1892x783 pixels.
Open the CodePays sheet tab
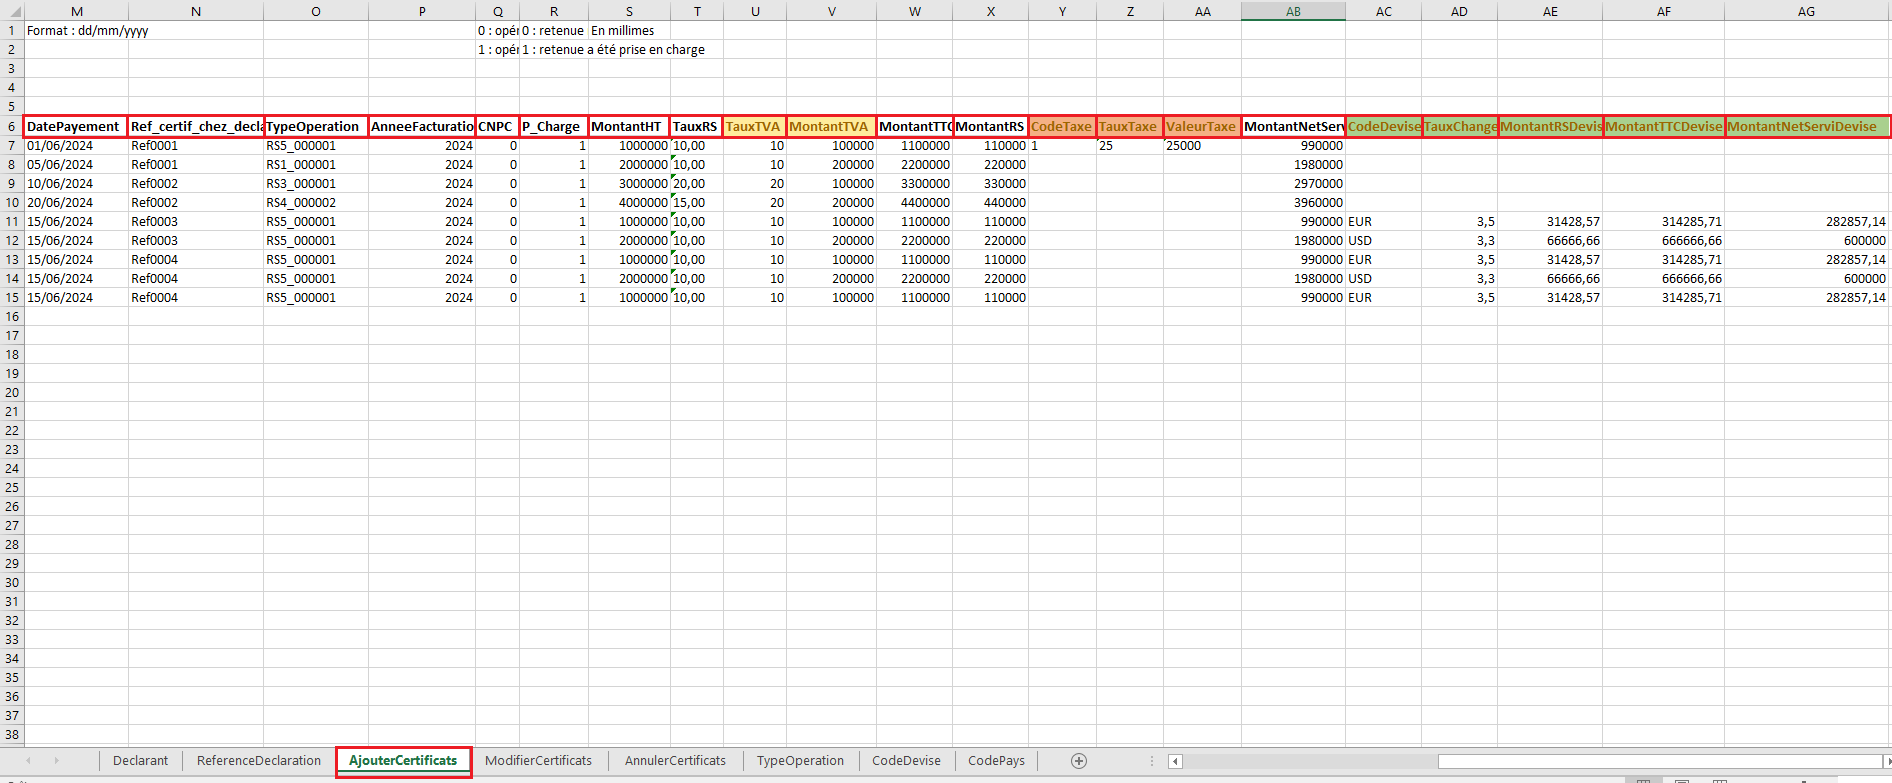click(x=996, y=761)
